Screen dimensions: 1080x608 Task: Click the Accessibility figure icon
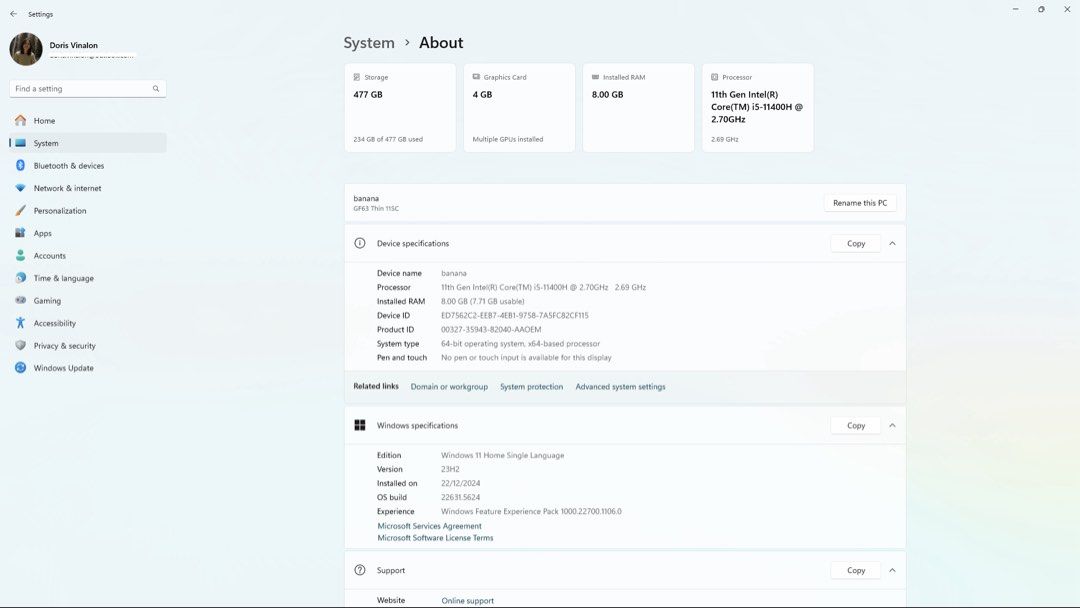pos(21,323)
